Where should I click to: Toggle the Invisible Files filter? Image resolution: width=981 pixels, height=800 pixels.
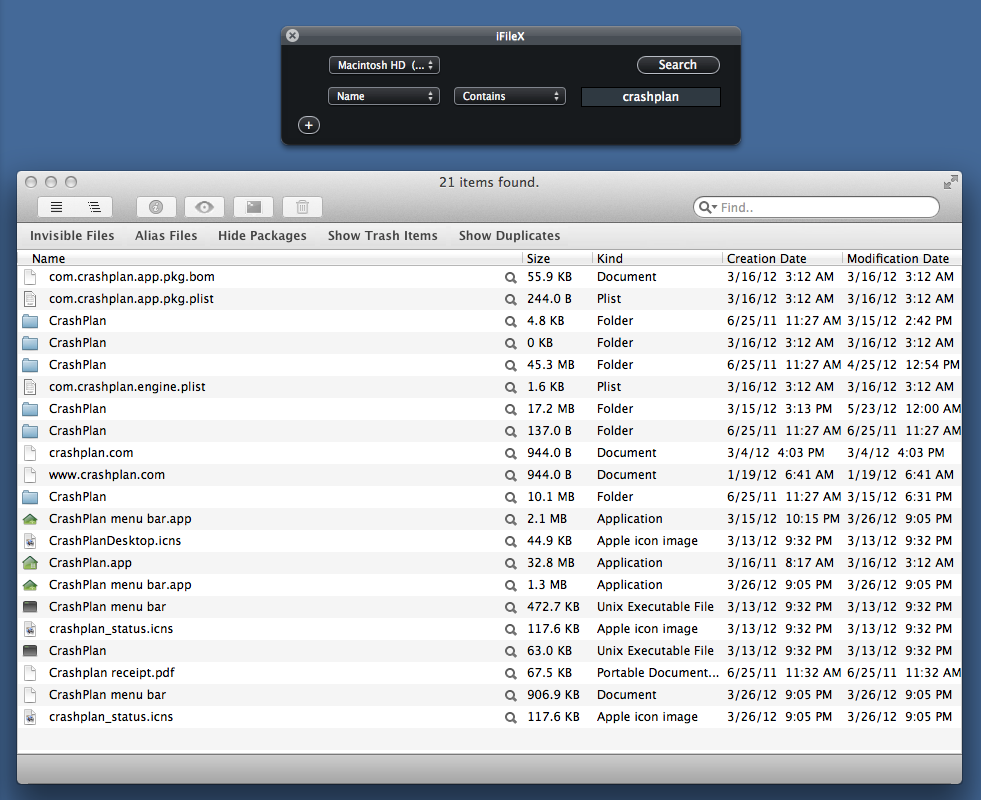tap(72, 236)
